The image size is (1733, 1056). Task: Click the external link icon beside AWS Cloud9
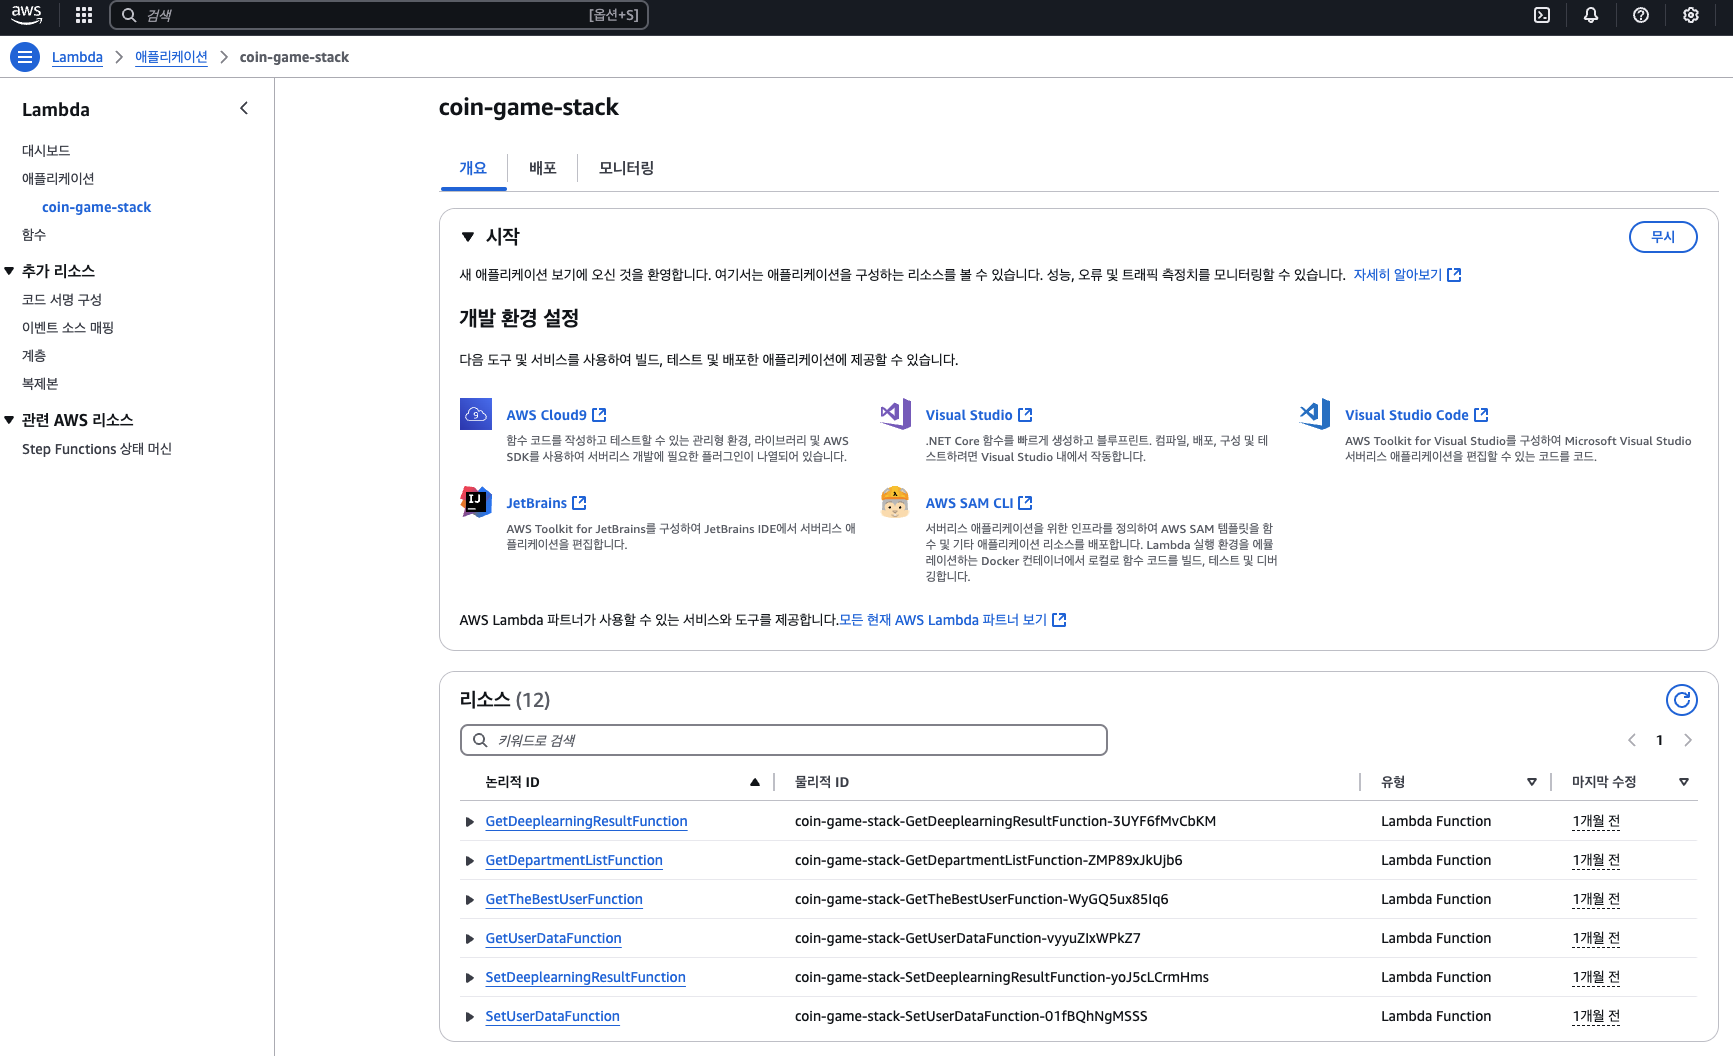[600, 415]
